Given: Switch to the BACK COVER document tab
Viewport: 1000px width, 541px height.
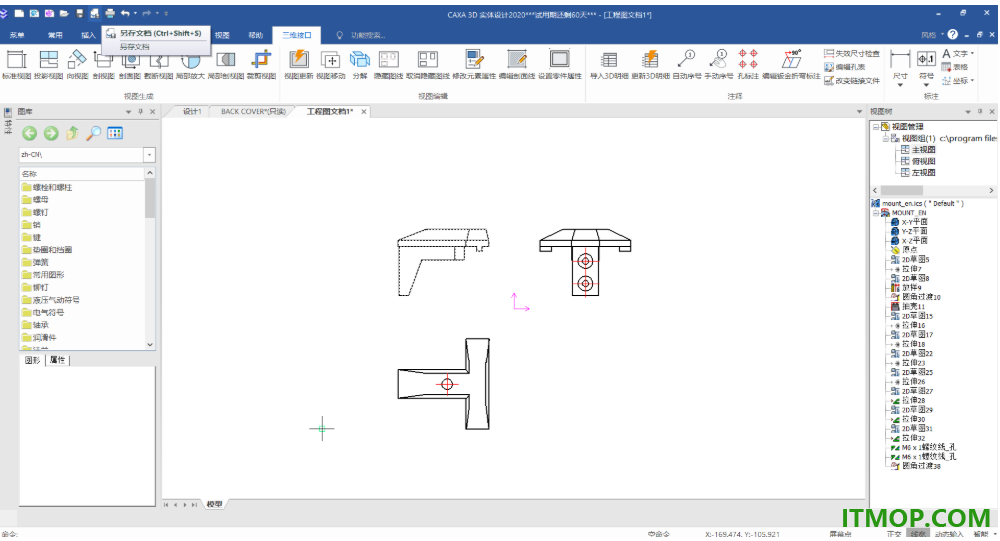Looking at the screenshot, I should pos(253,112).
